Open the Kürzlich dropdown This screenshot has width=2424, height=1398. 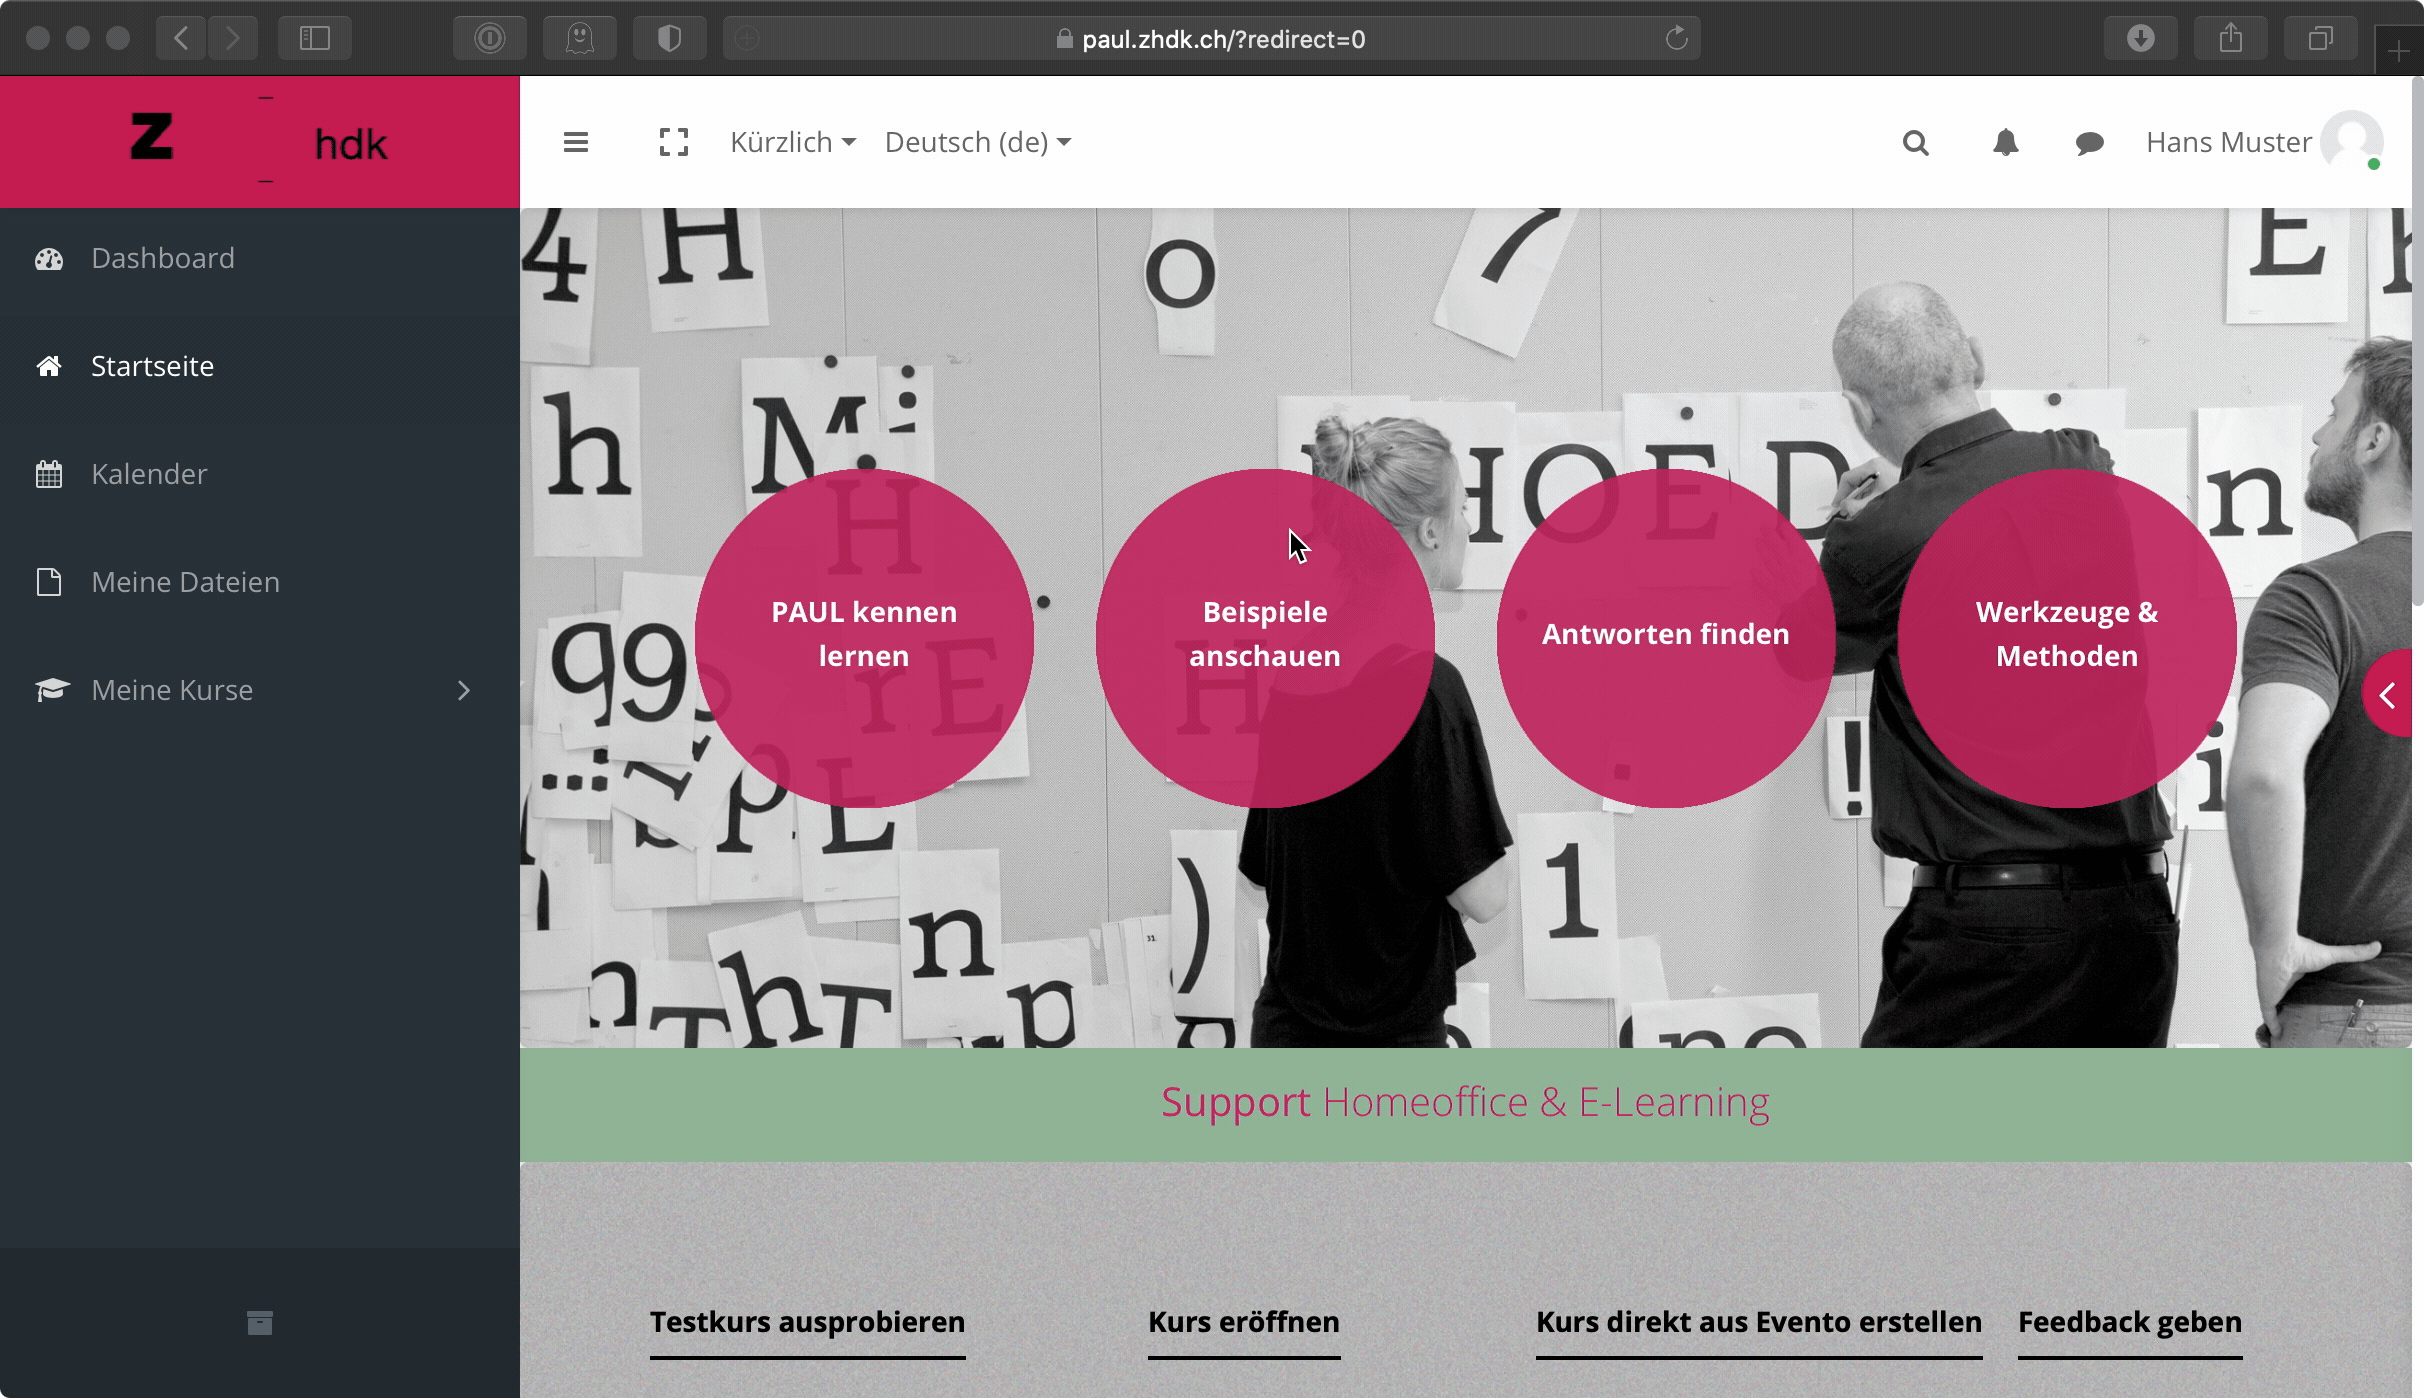(x=792, y=142)
